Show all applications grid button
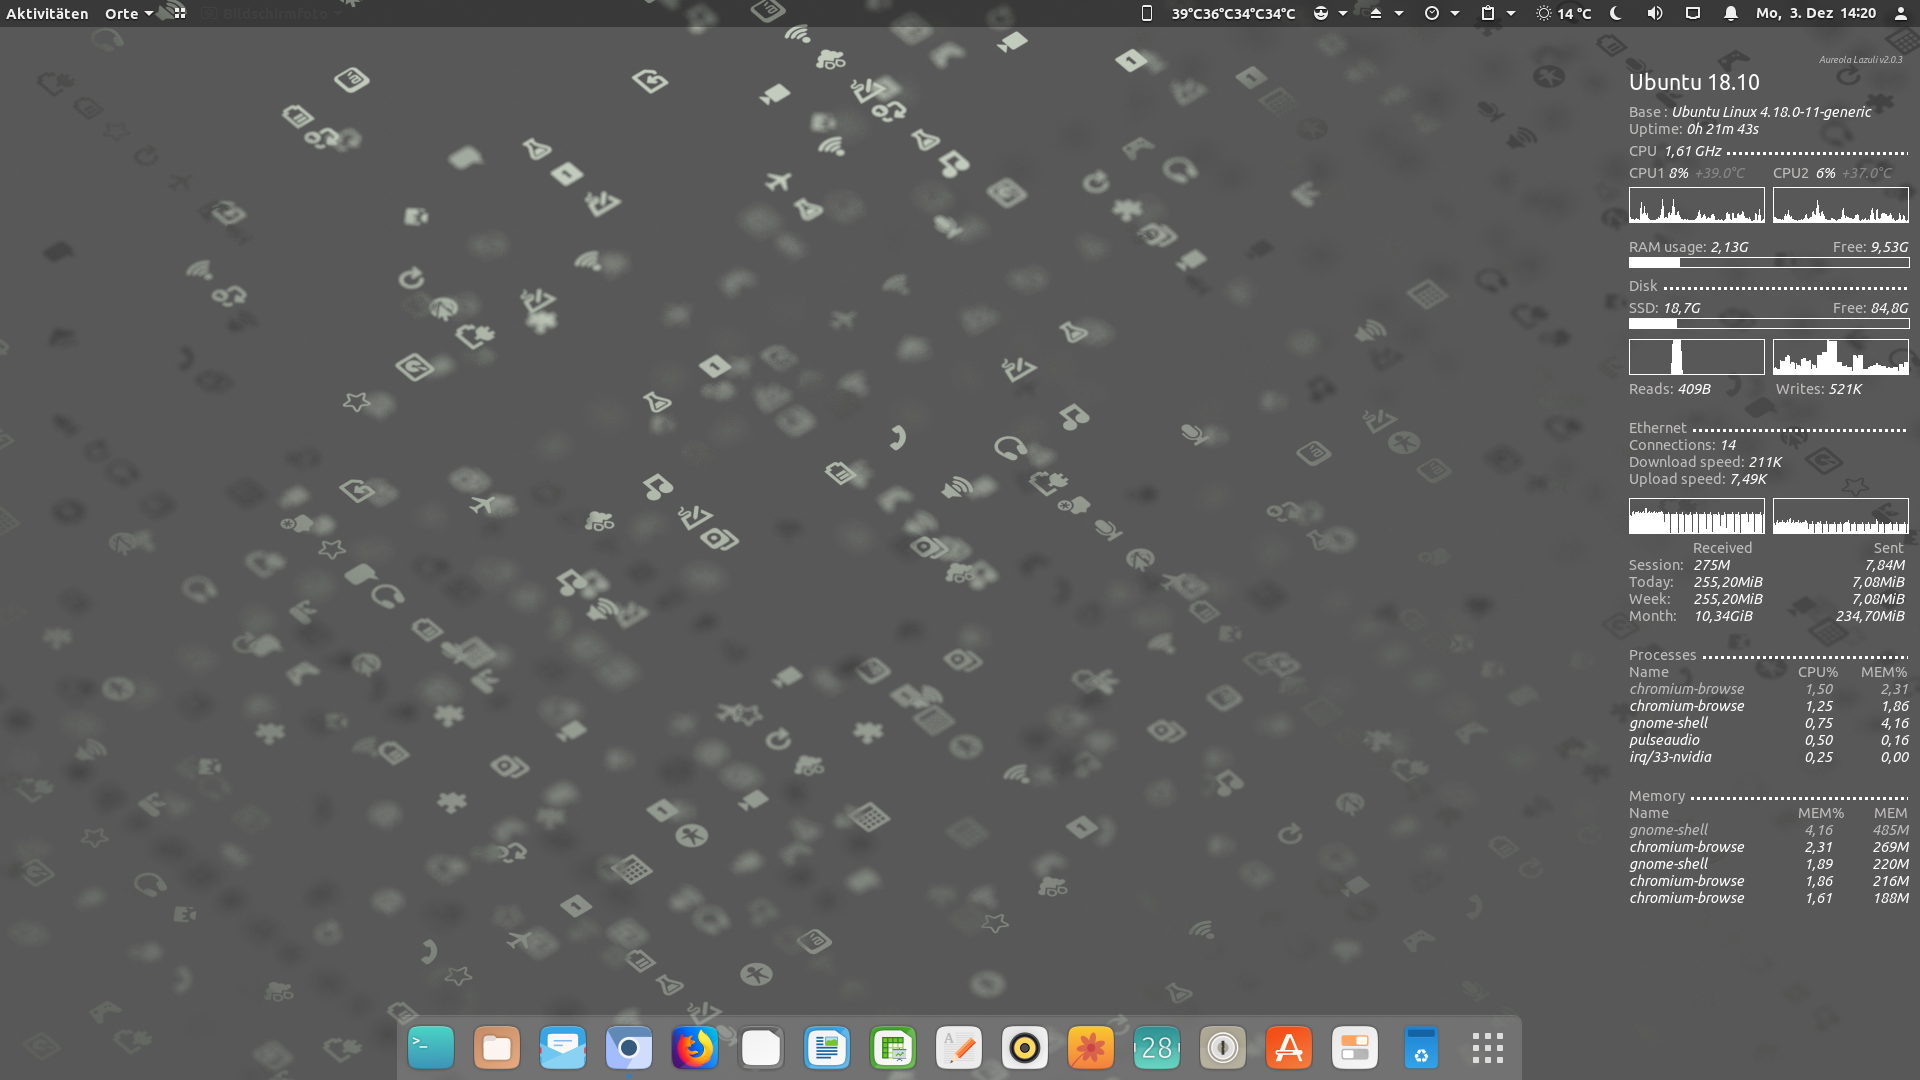Image resolution: width=1920 pixels, height=1080 pixels. tap(1487, 1048)
